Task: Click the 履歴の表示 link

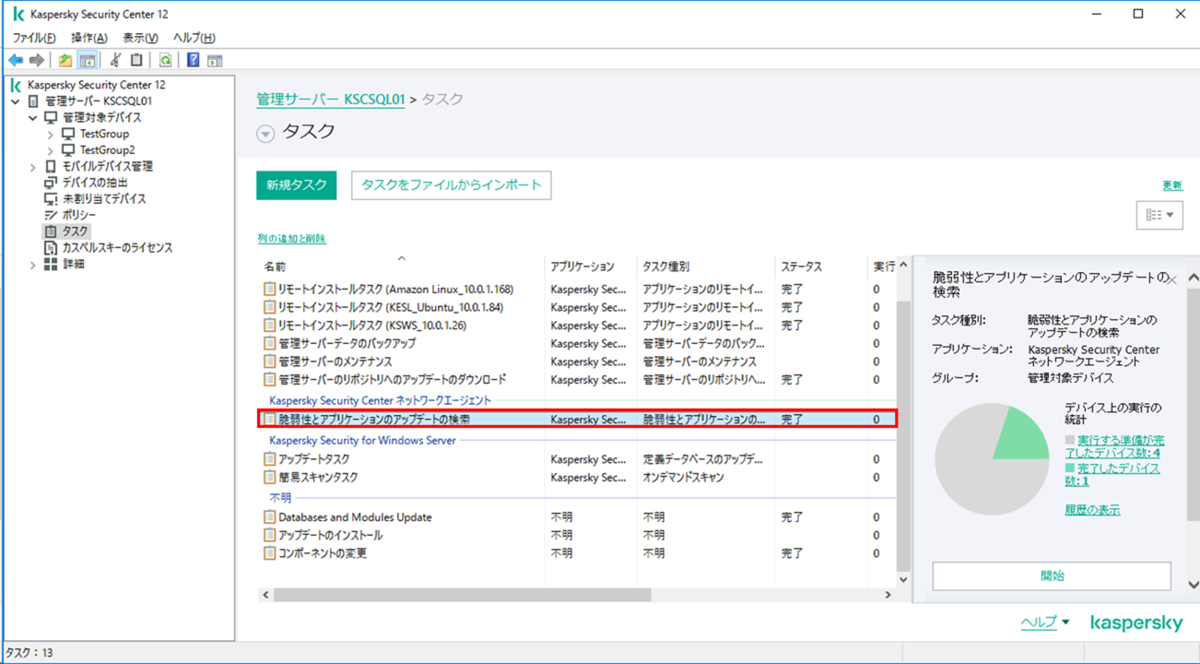Action: pos(1093,510)
